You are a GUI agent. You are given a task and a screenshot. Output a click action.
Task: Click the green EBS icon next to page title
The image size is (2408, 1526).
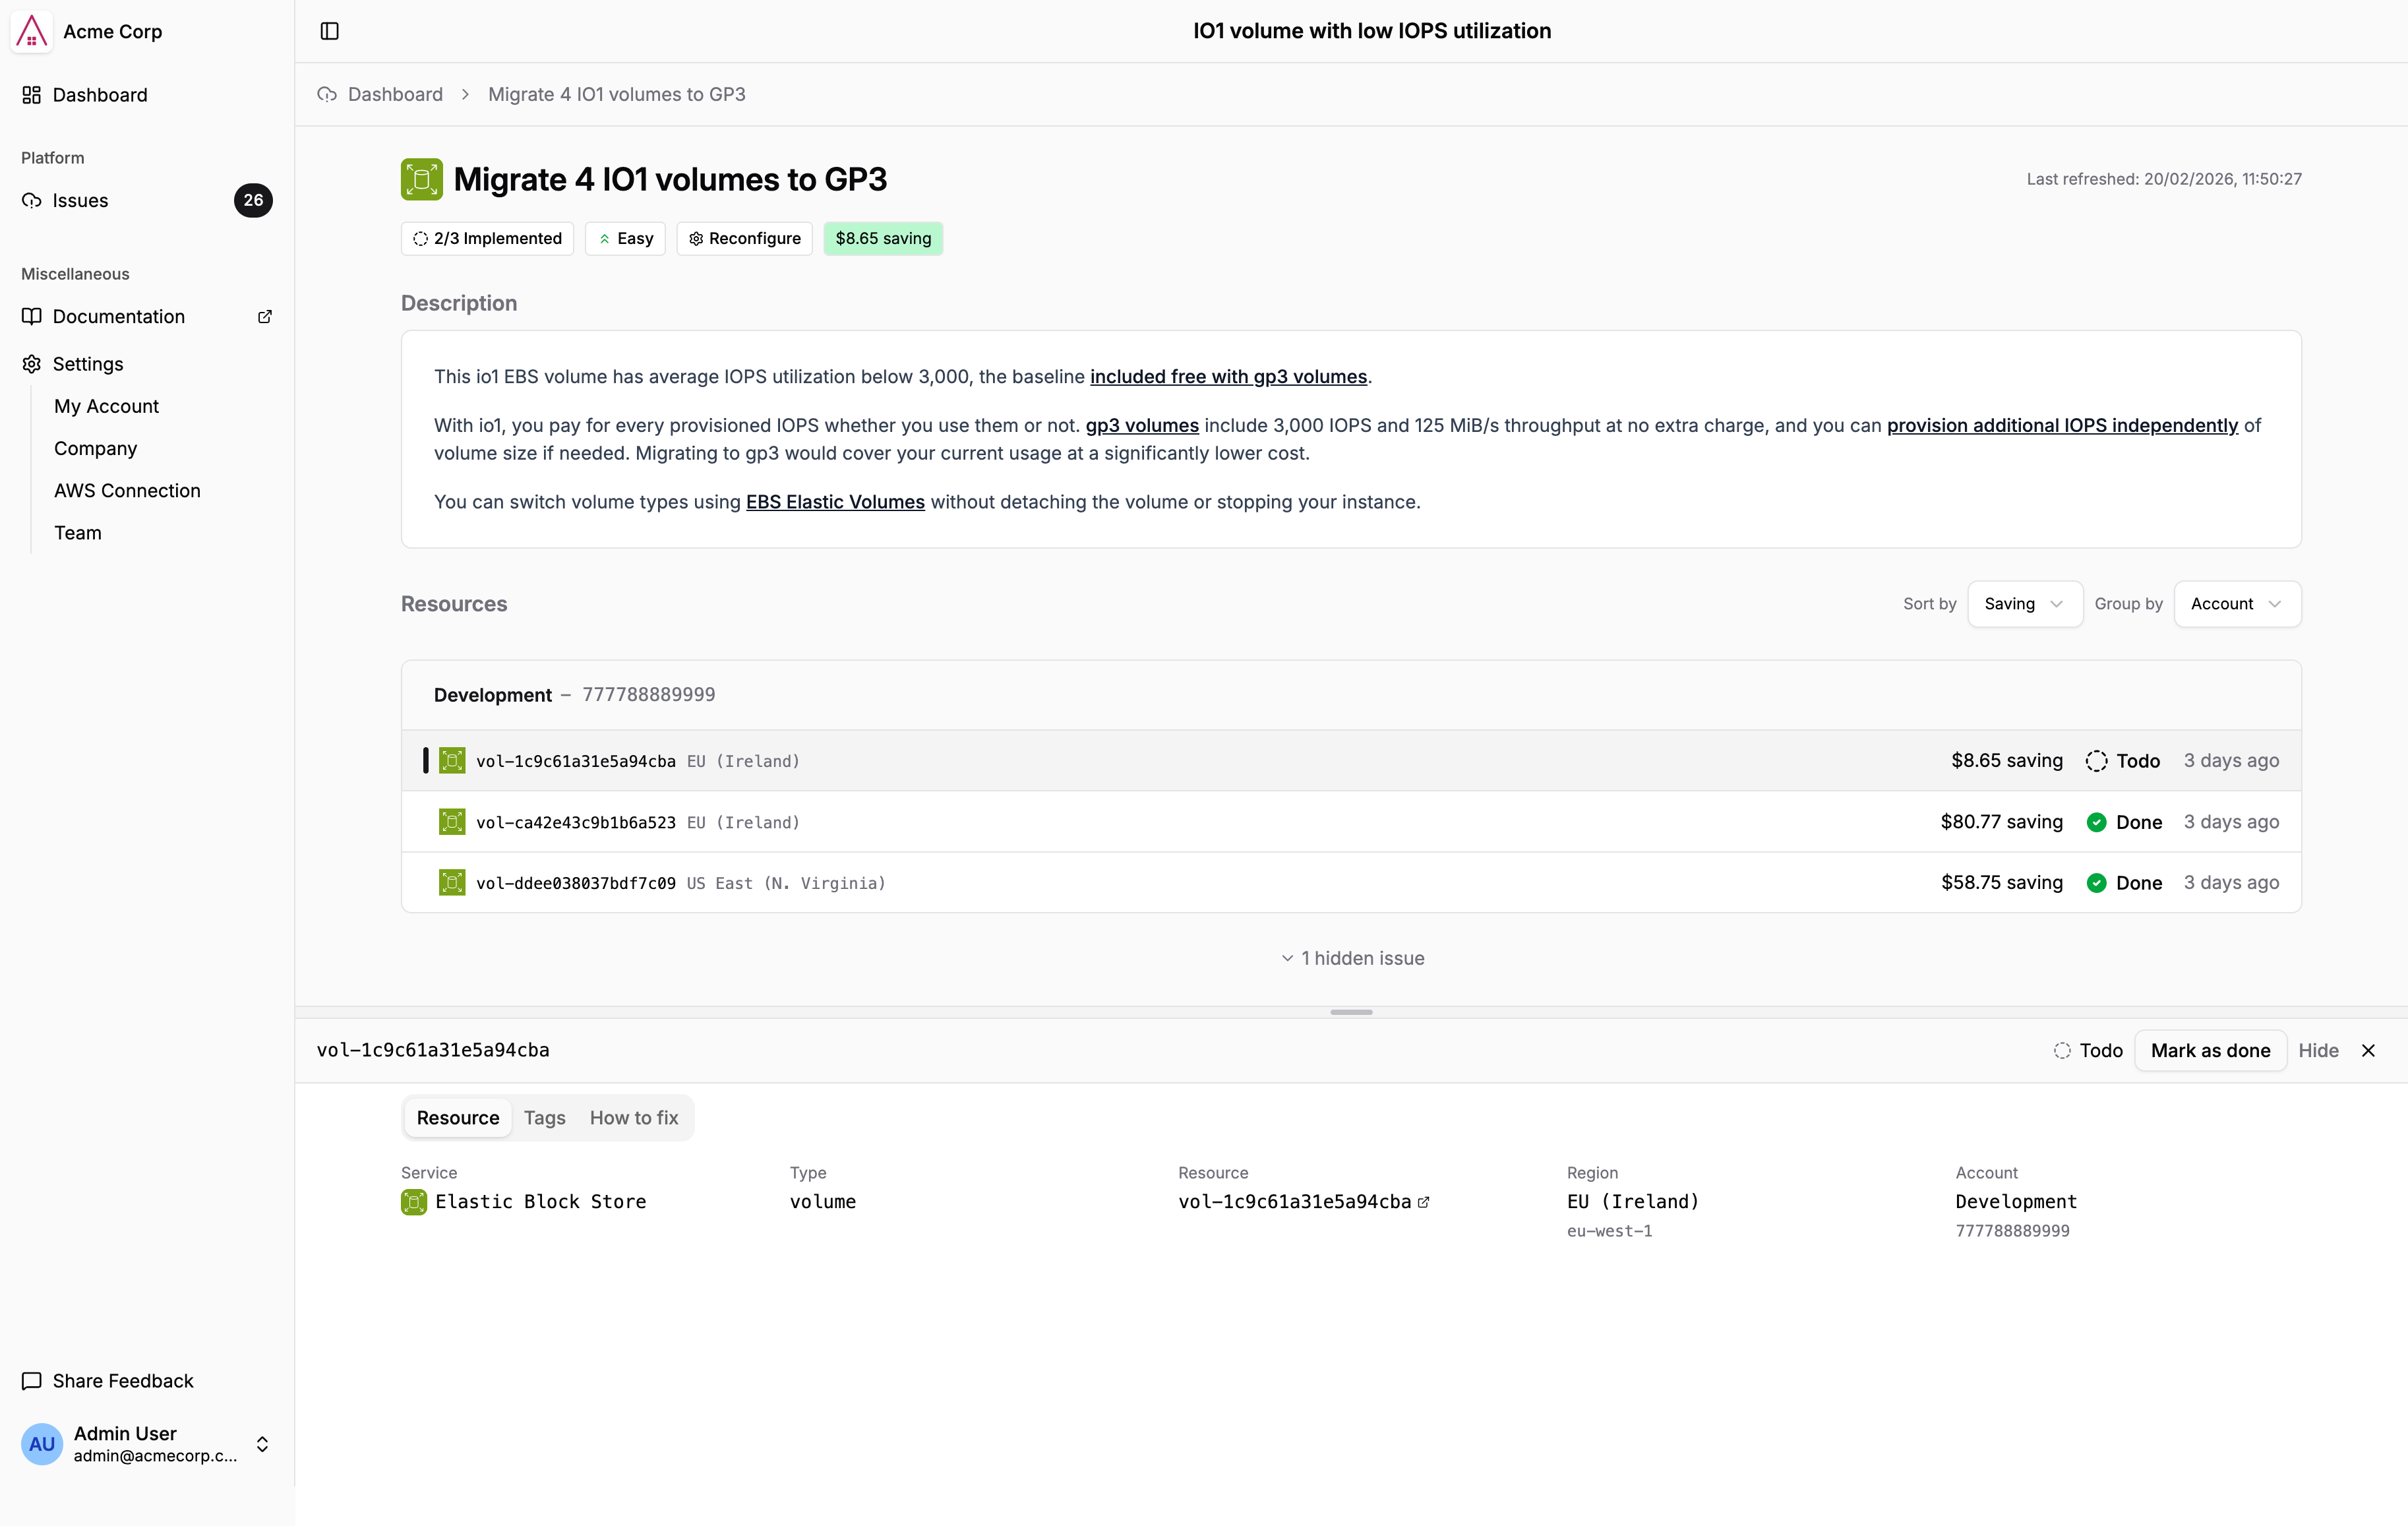point(421,179)
